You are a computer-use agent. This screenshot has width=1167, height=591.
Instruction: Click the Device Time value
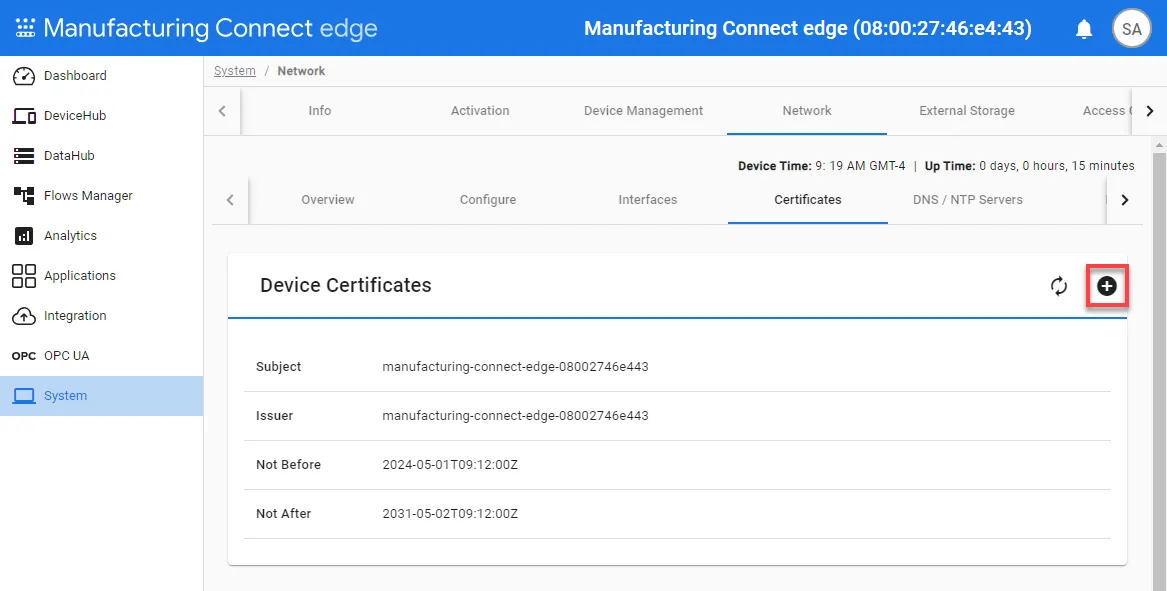click(x=860, y=166)
